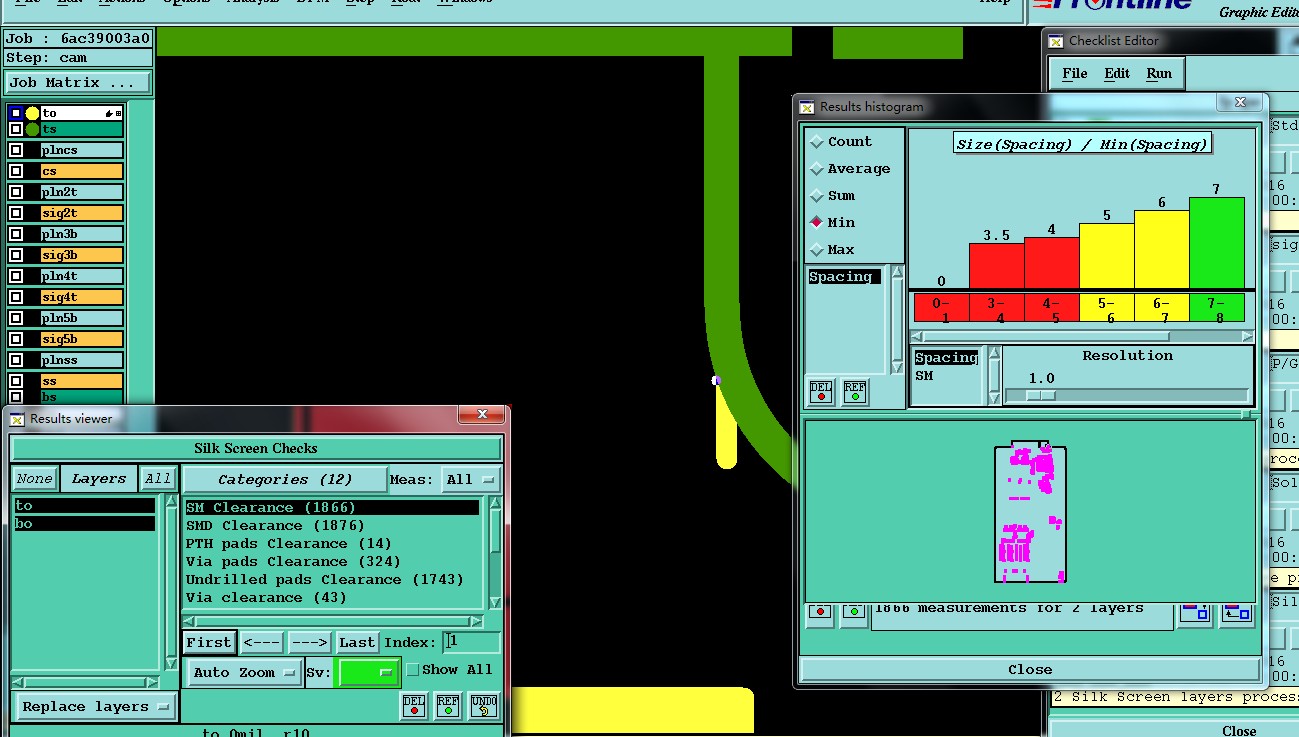
Task: Select layer bo in Layers list
Action: coord(84,524)
